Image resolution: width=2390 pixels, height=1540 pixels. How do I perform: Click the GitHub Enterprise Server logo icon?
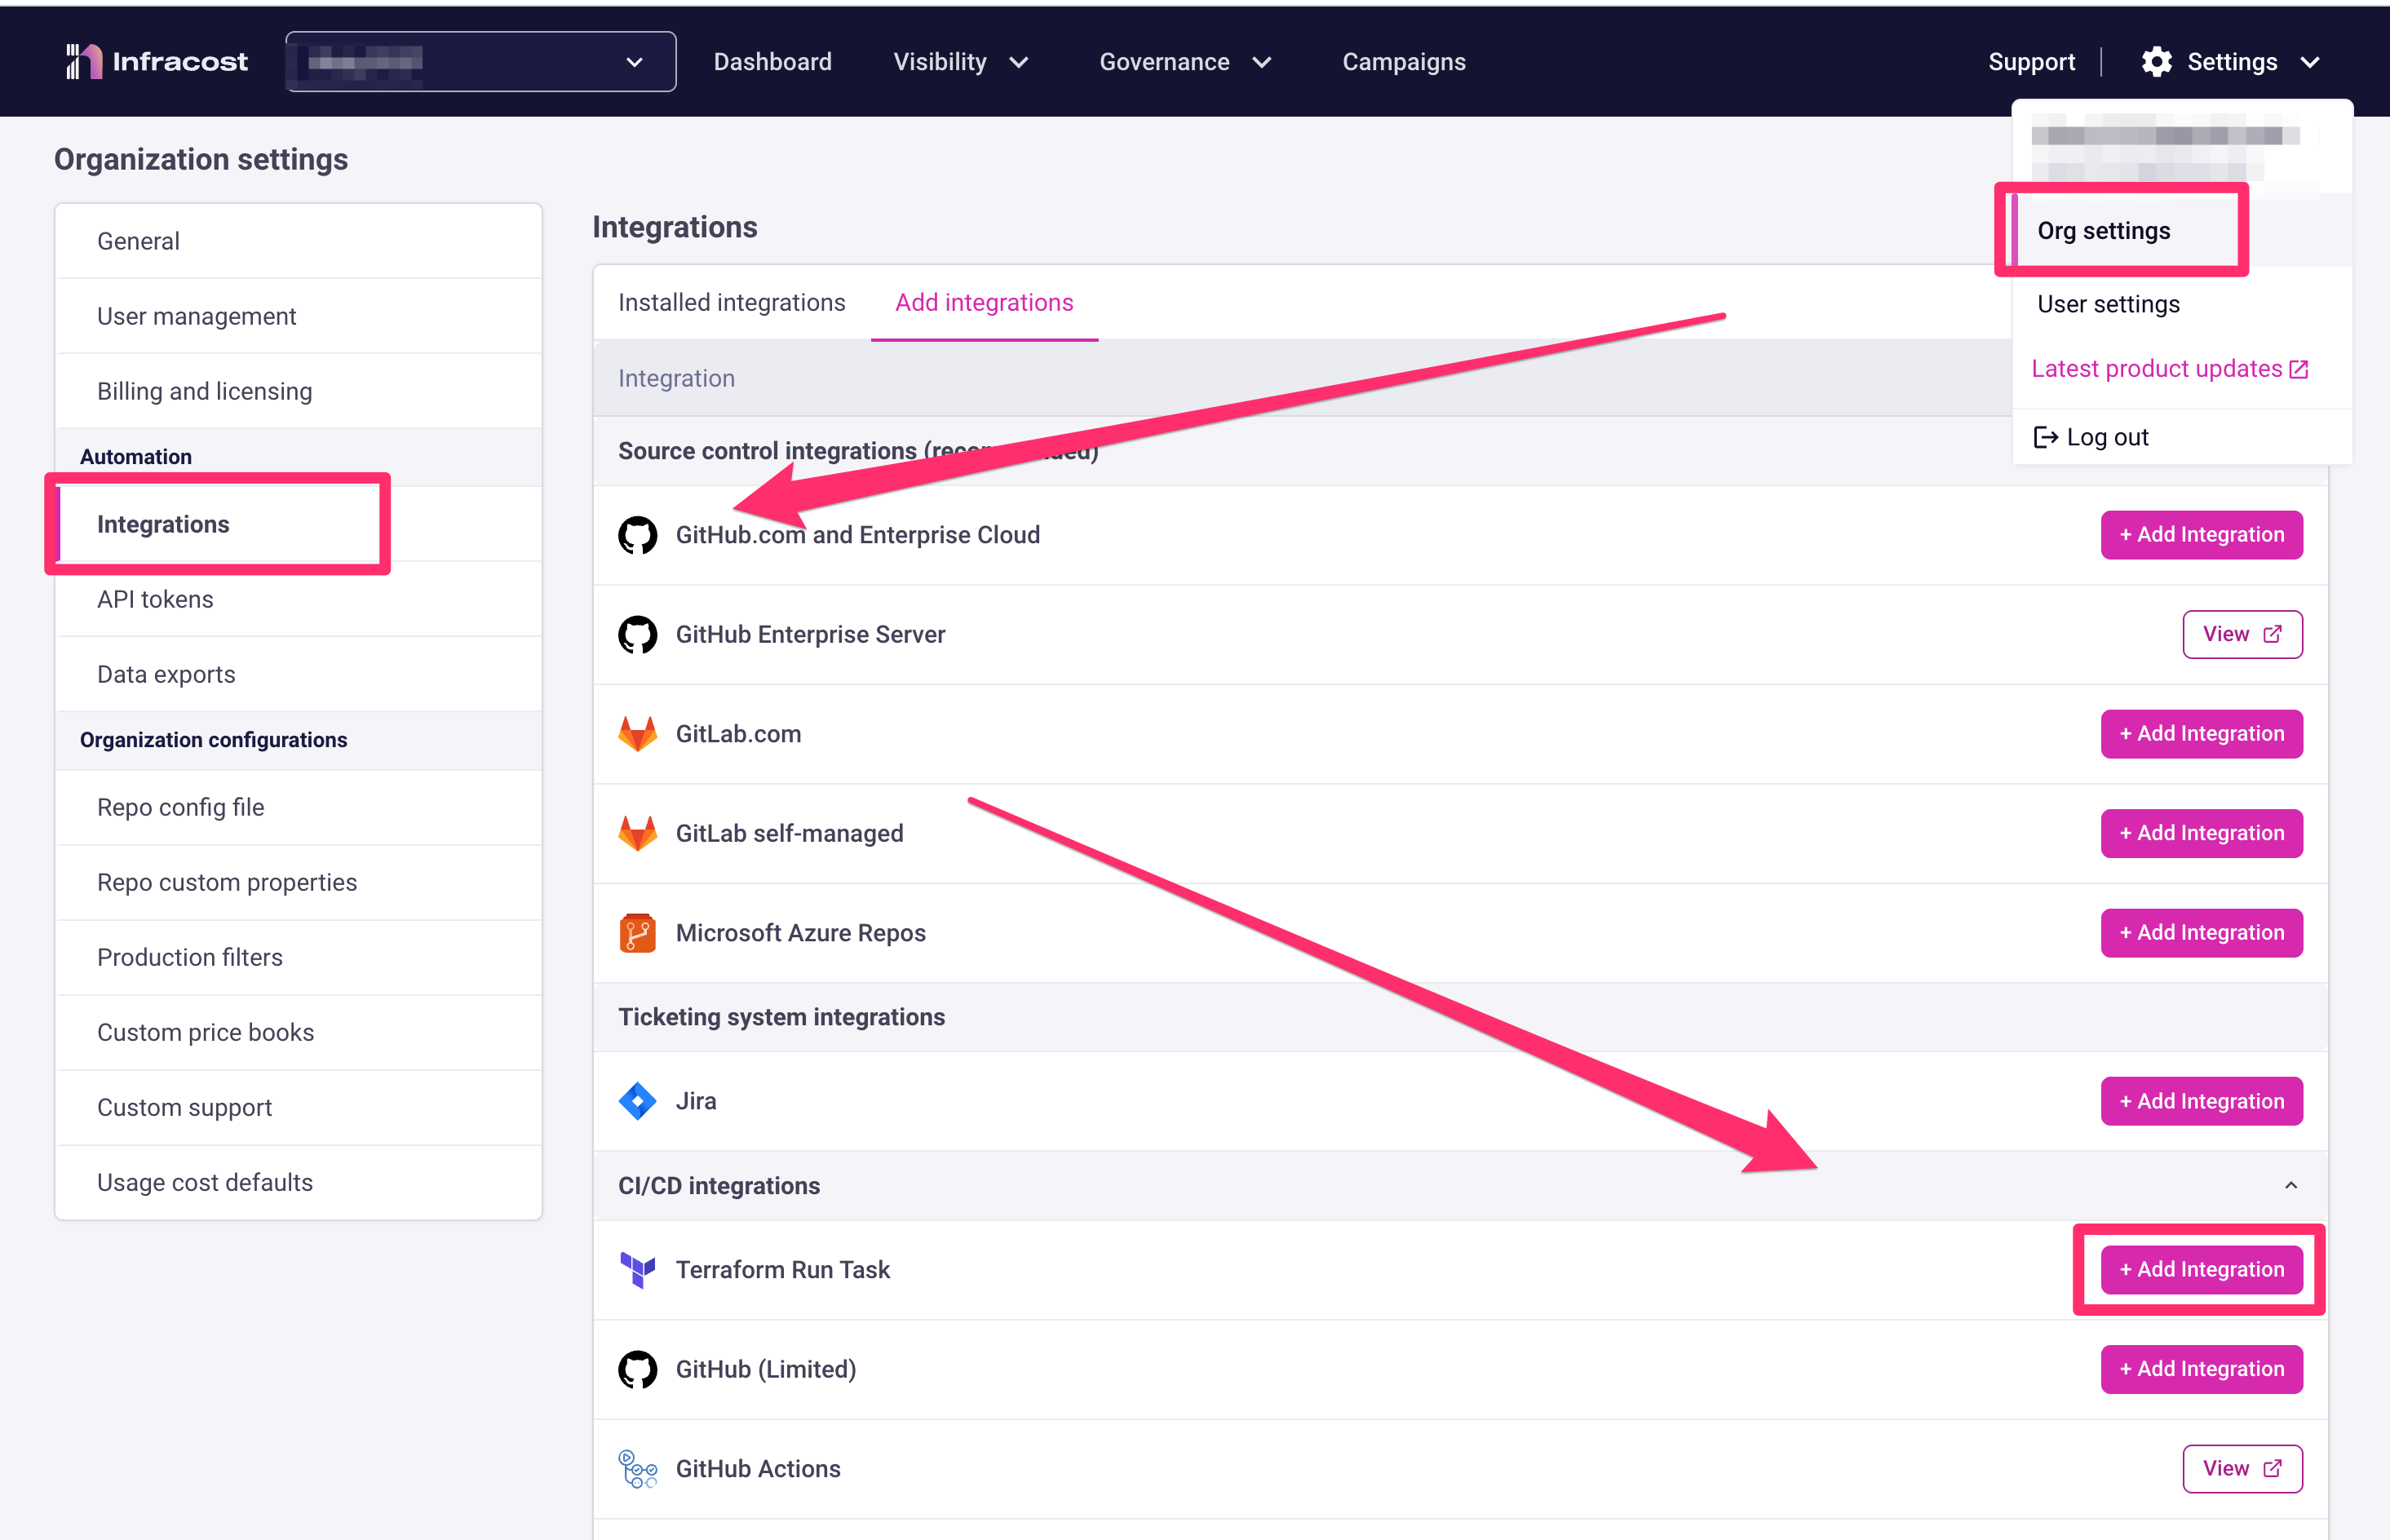click(637, 634)
